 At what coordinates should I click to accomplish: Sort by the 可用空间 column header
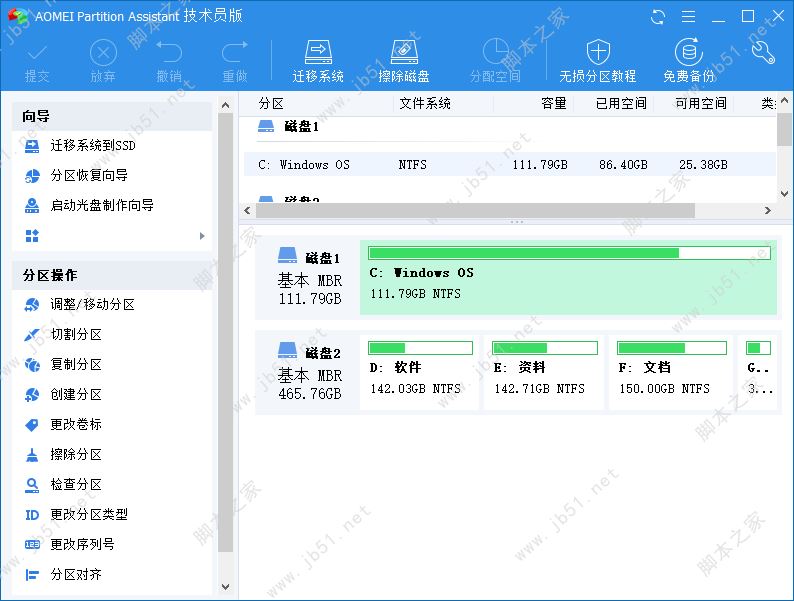[701, 104]
